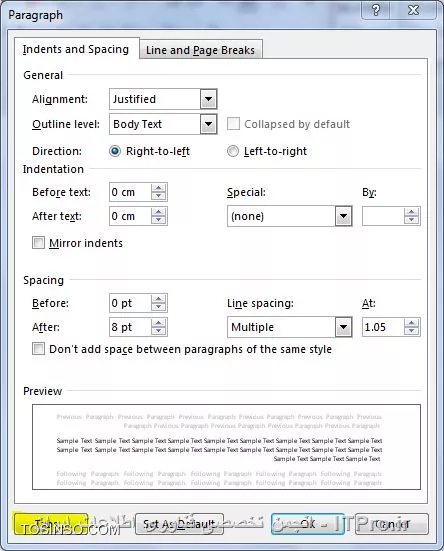Increase the Before text indent with the up arrow
This screenshot has height=551, width=444.
pos(158,188)
